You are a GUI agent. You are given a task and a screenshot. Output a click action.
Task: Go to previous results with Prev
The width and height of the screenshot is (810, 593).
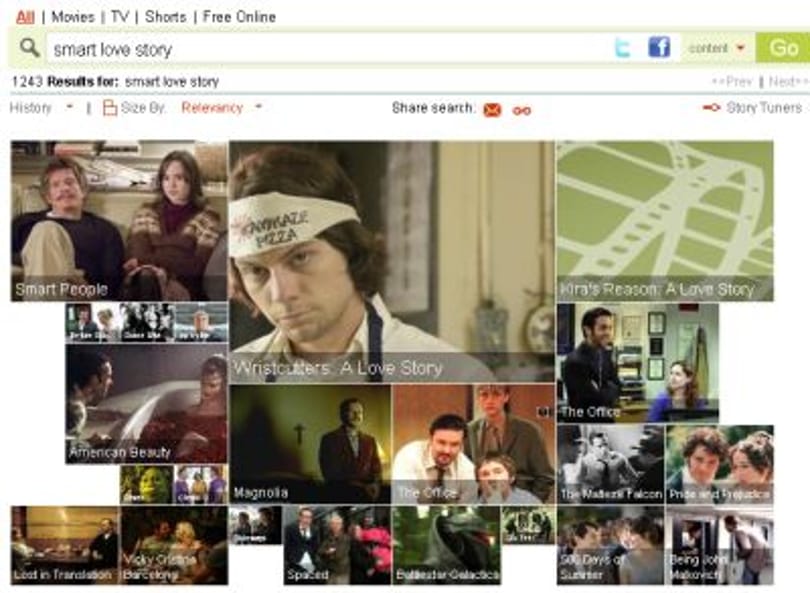(733, 82)
